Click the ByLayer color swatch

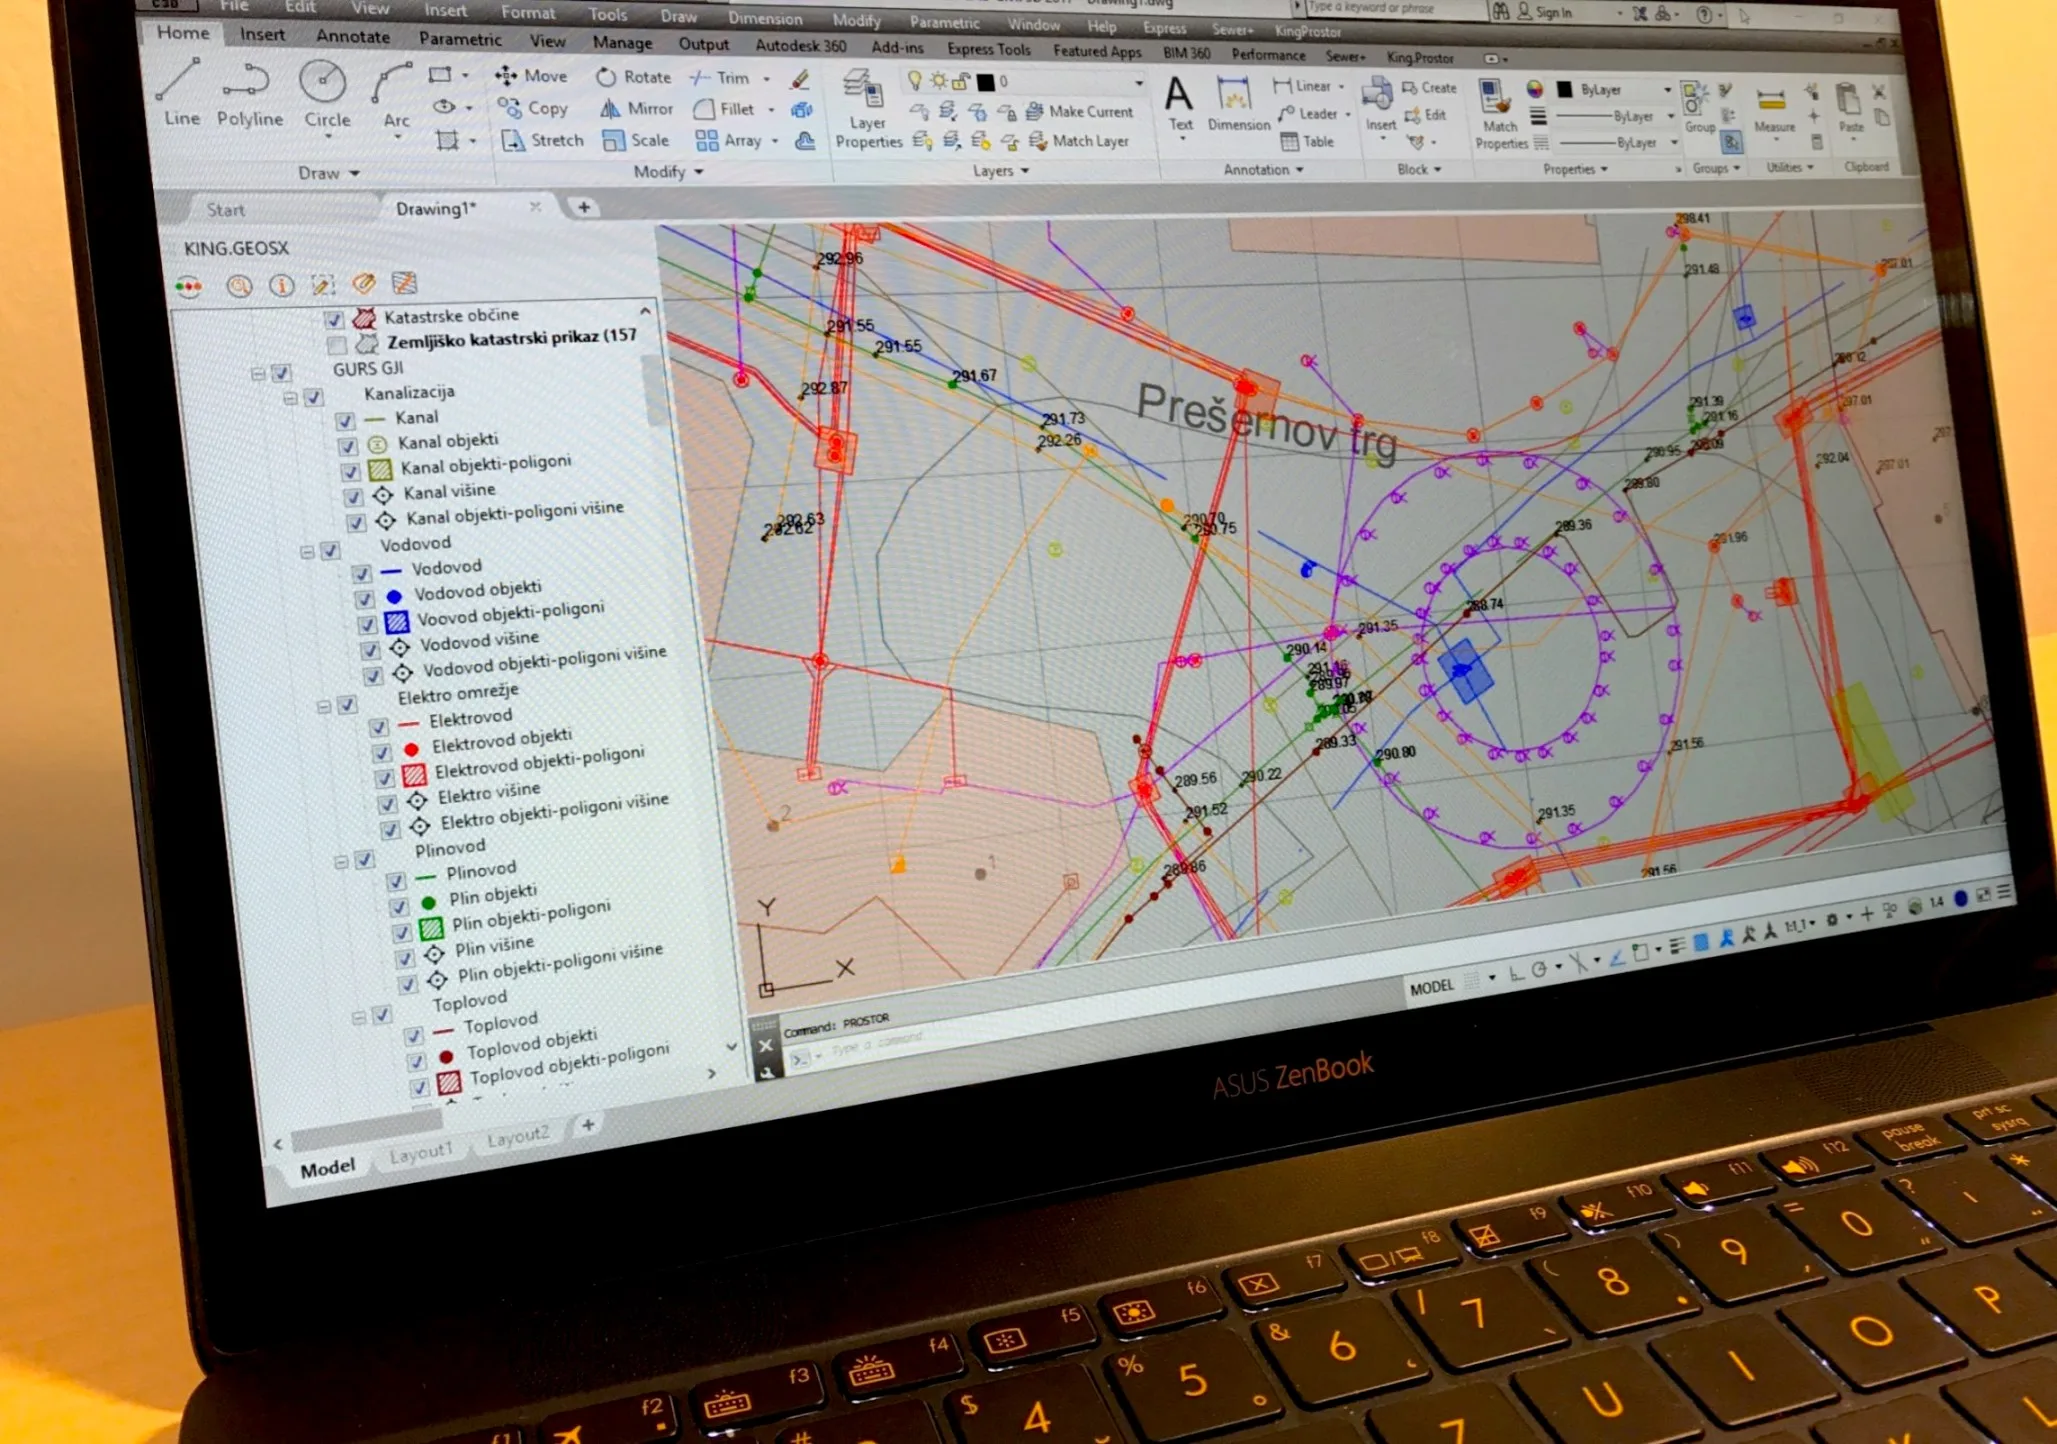(x=1565, y=89)
